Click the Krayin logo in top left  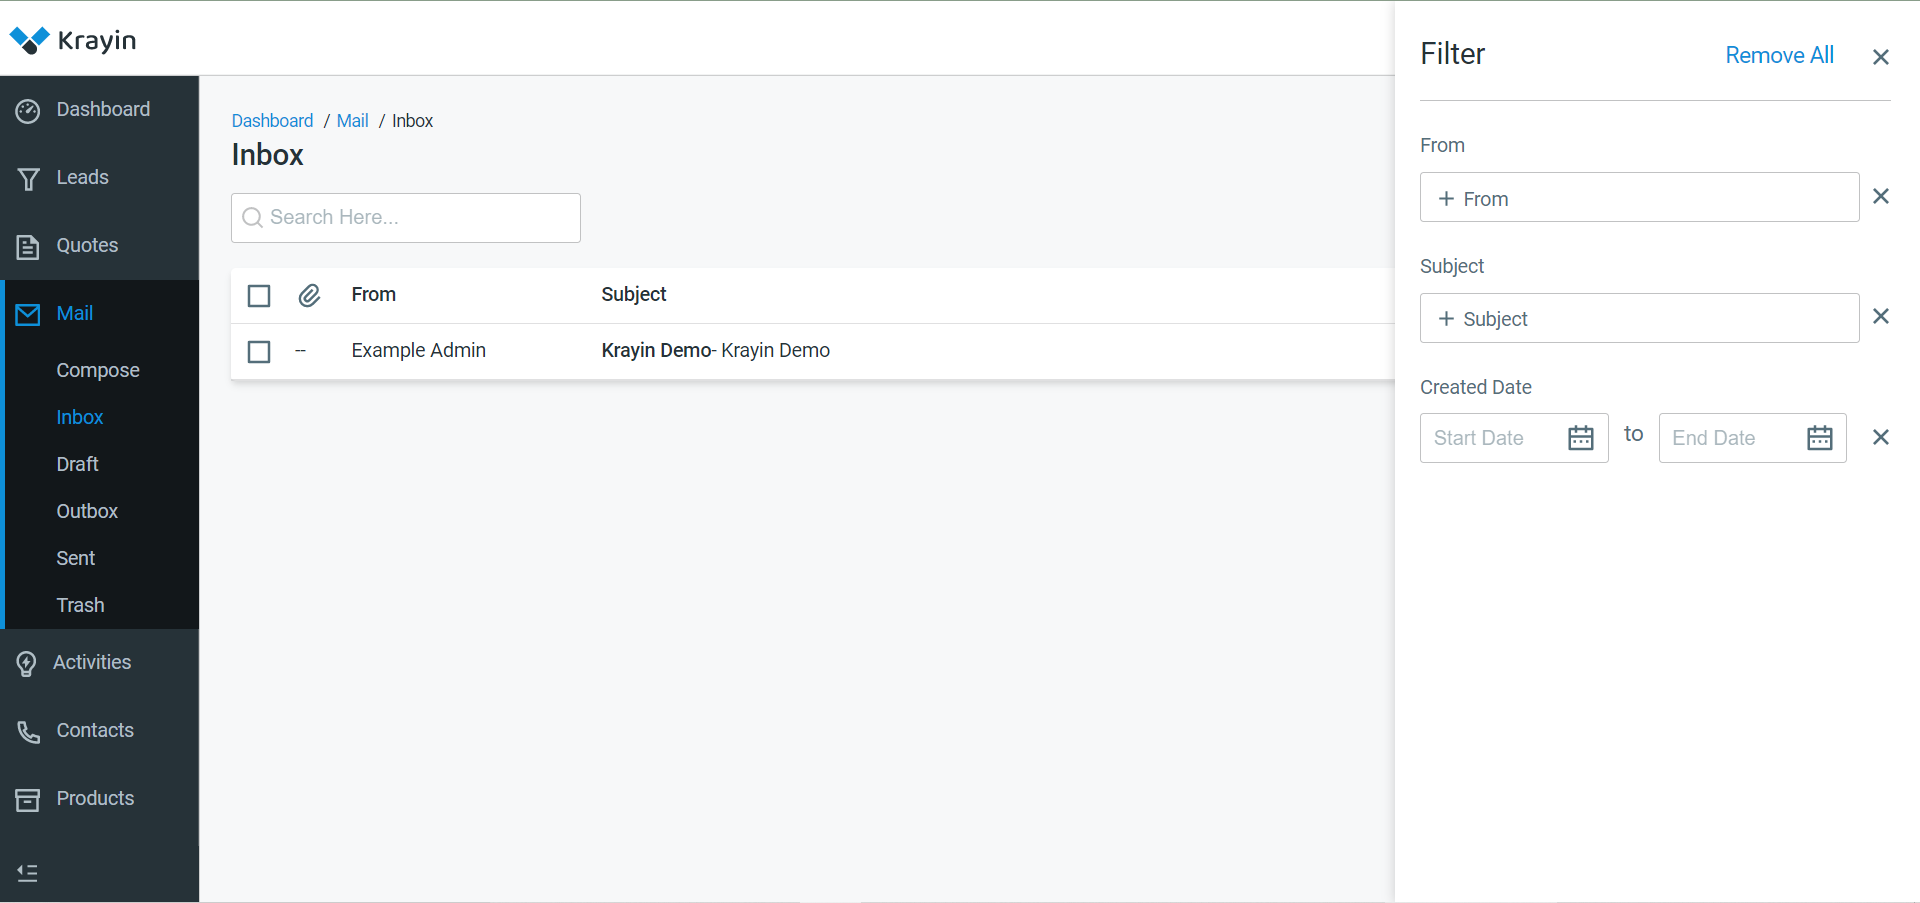[72, 40]
